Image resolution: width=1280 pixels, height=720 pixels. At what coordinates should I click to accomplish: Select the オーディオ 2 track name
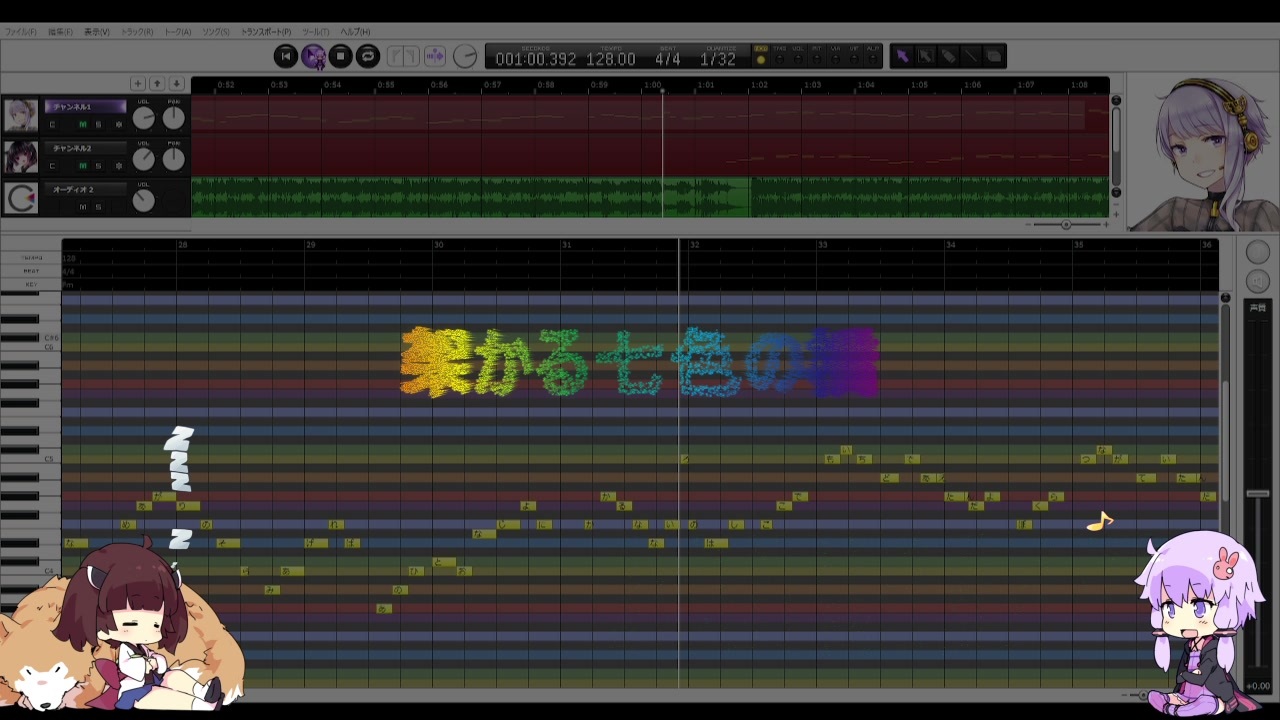[x=85, y=189]
